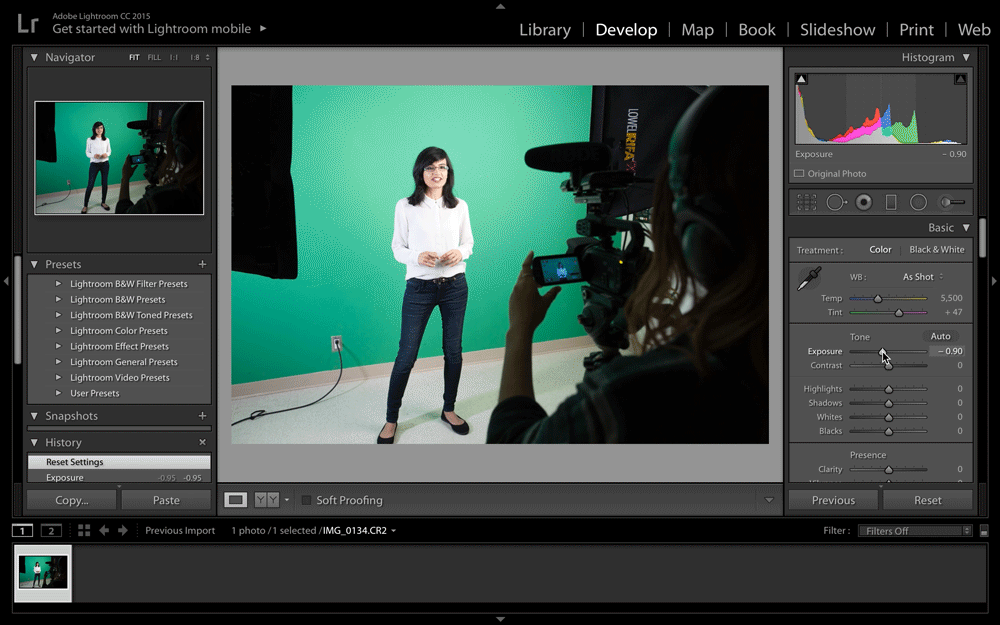1000x625 pixels.
Task: Collapse the Basic panel
Action: pyautogui.click(x=966, y=228)
